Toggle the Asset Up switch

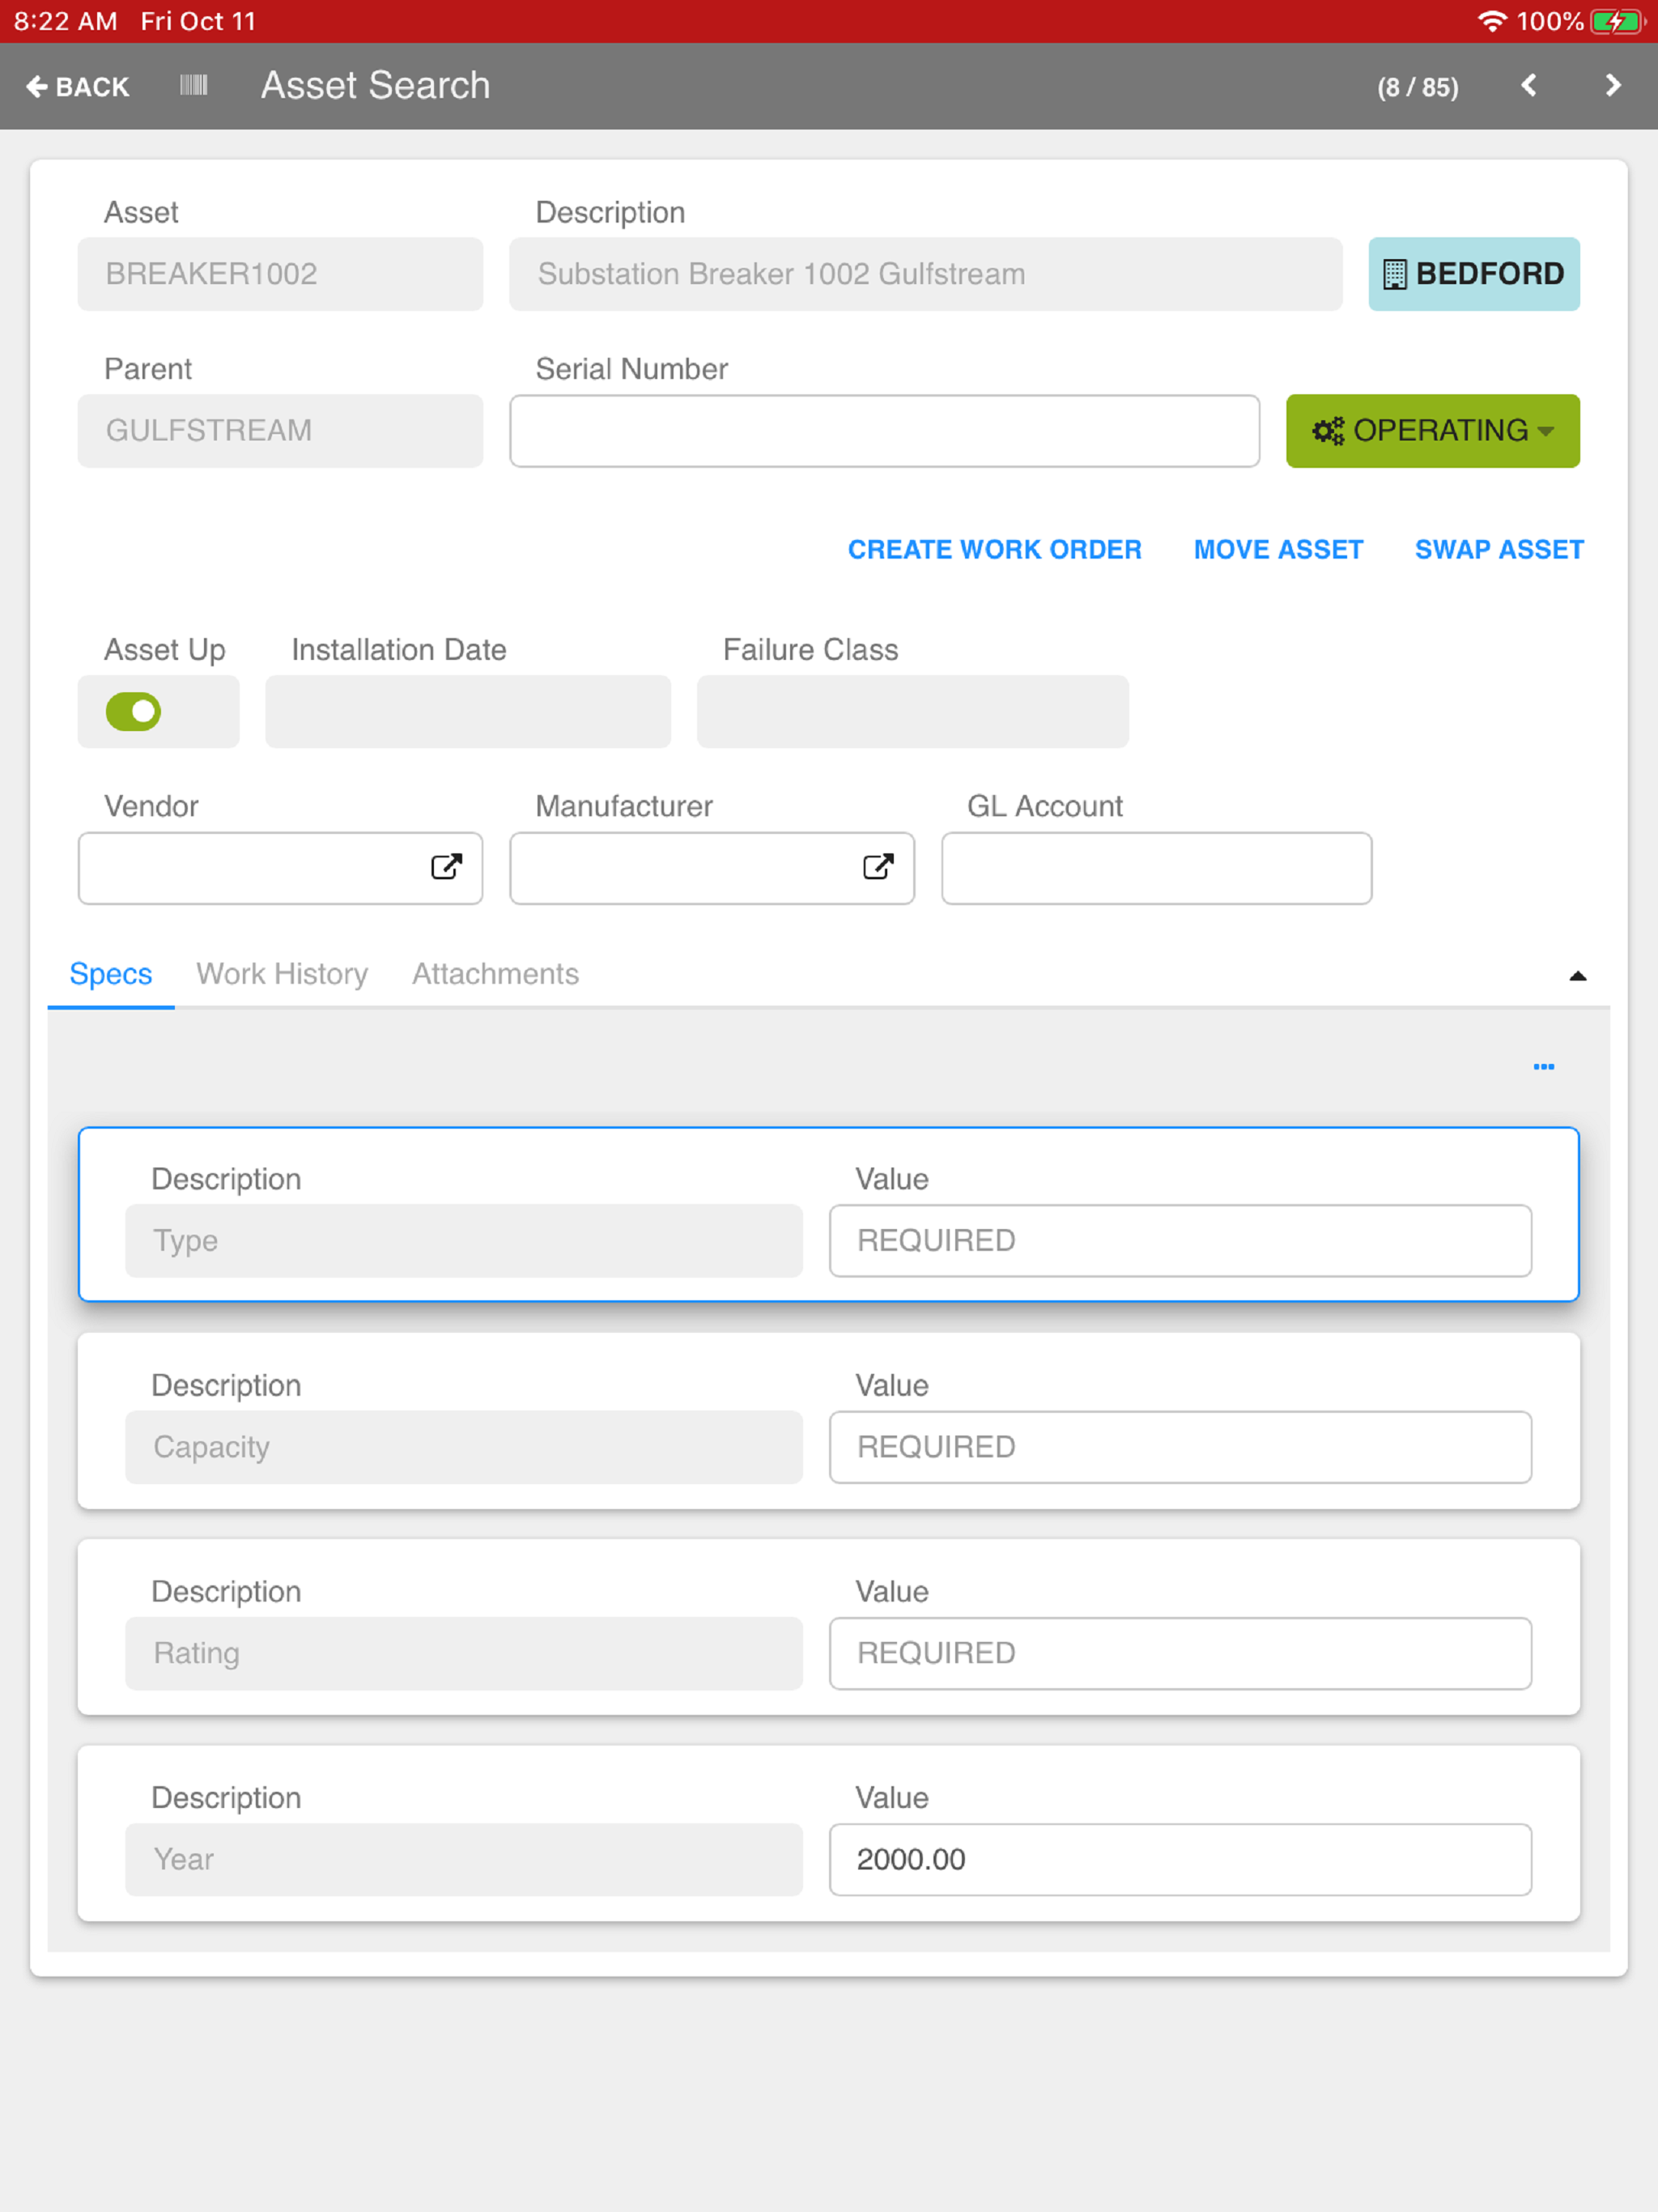pos(134,712)
